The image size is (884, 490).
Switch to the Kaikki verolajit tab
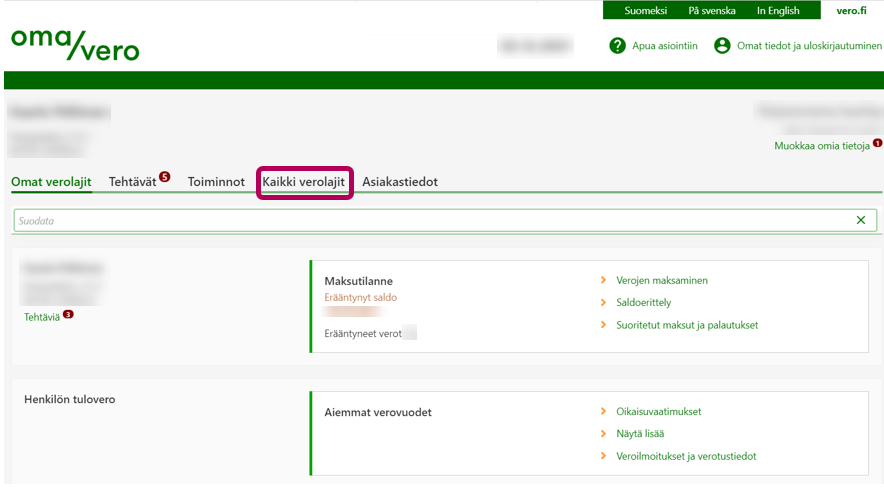click(x=304, y=182)
